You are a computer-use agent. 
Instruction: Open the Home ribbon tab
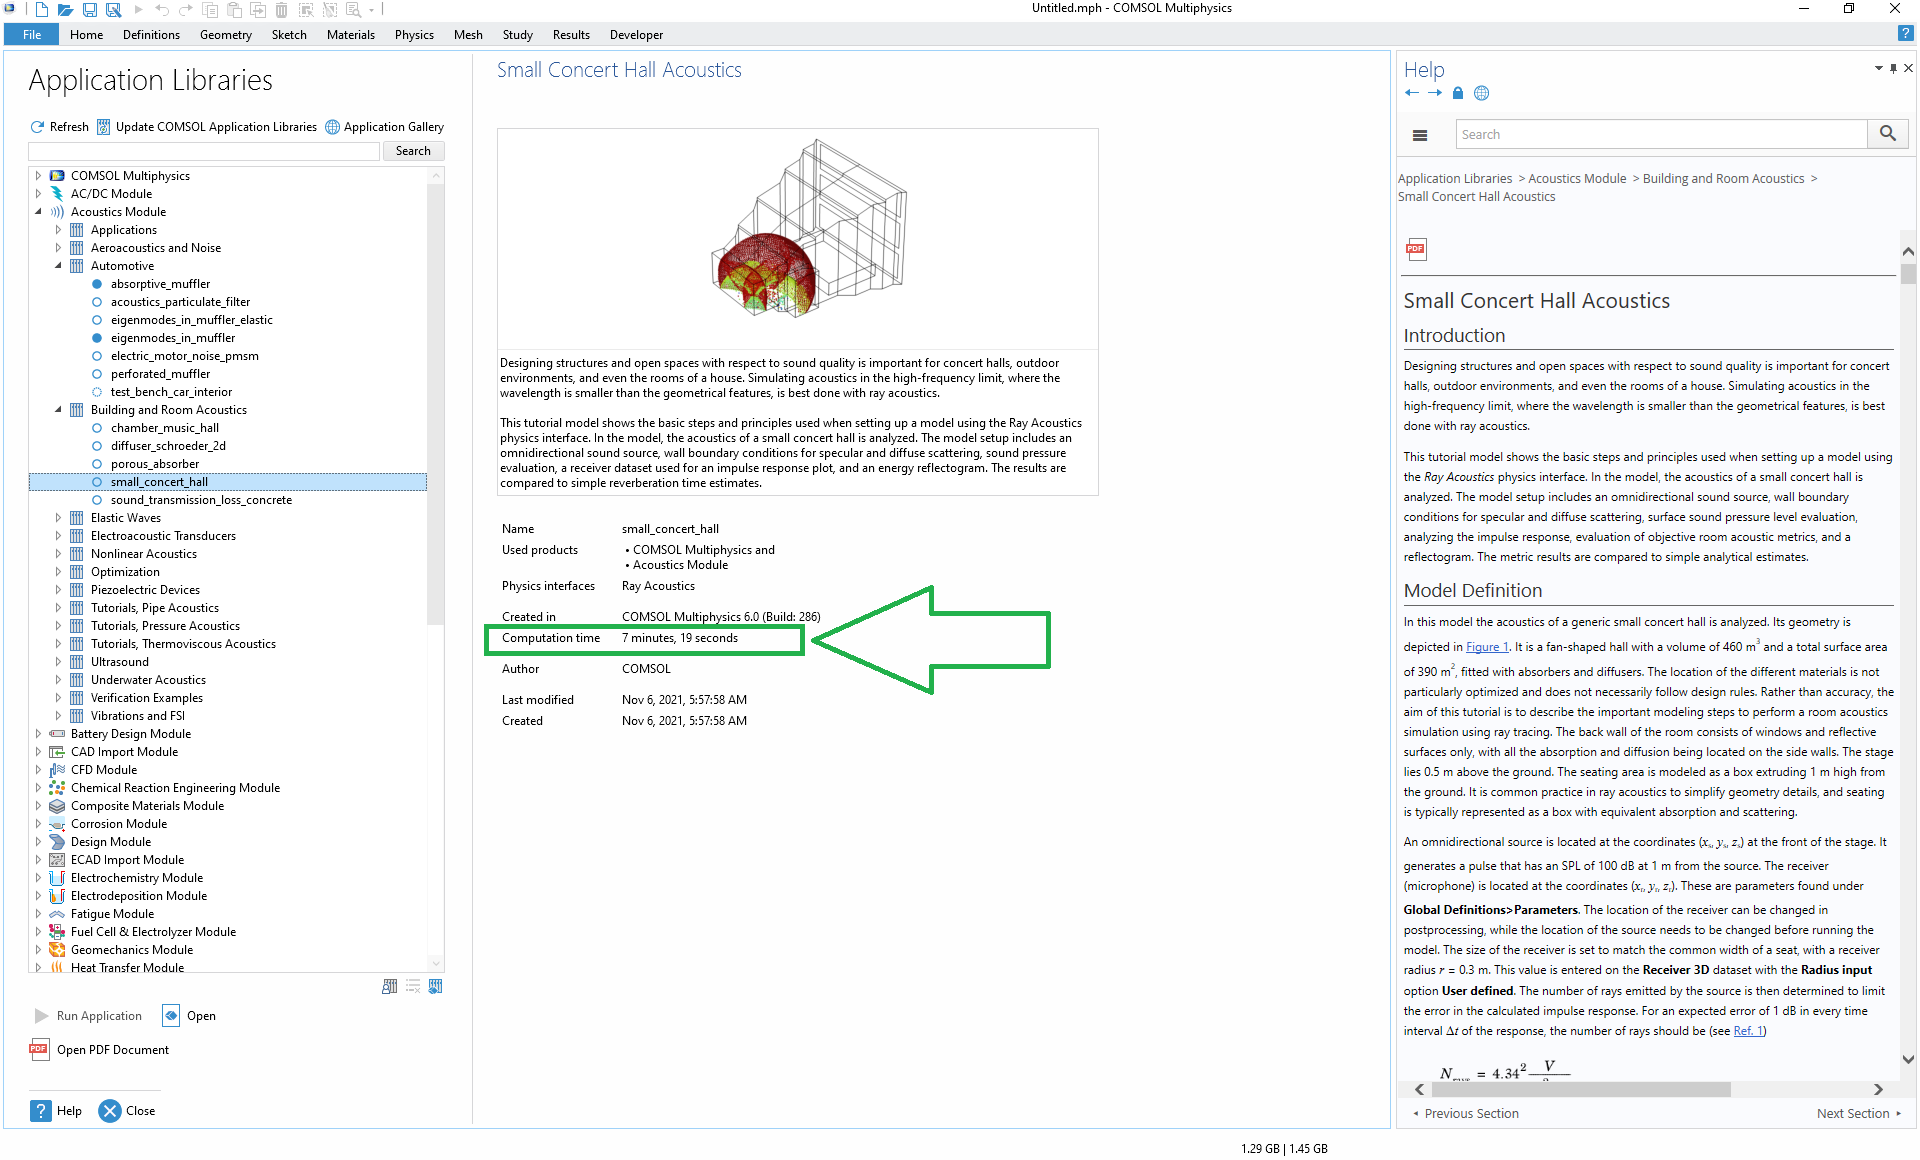(86, 34)
